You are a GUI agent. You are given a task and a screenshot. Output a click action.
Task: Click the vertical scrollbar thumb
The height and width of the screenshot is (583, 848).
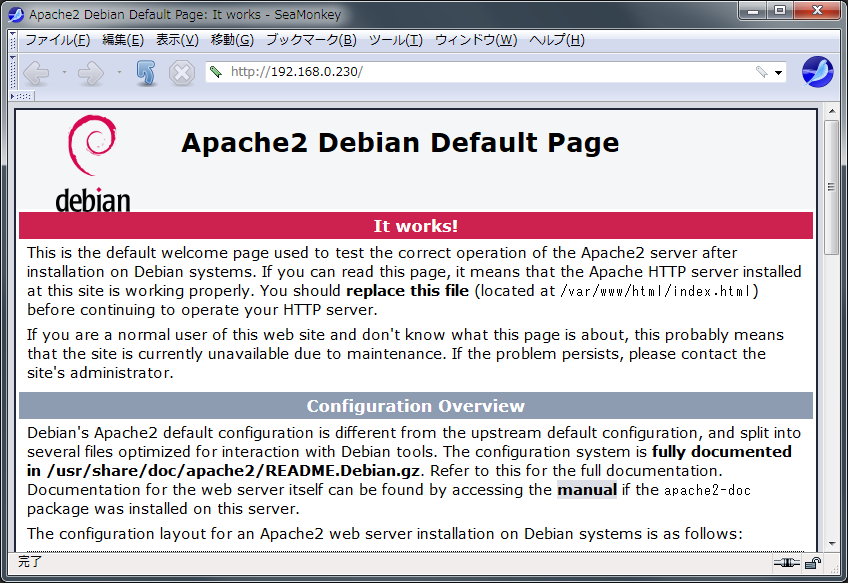coord(831,187)
